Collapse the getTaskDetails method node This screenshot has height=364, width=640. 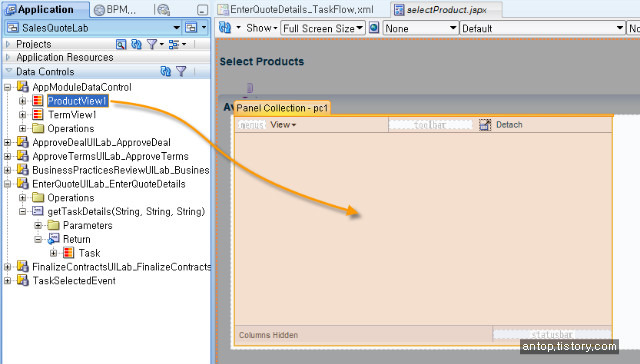[22, 211]
